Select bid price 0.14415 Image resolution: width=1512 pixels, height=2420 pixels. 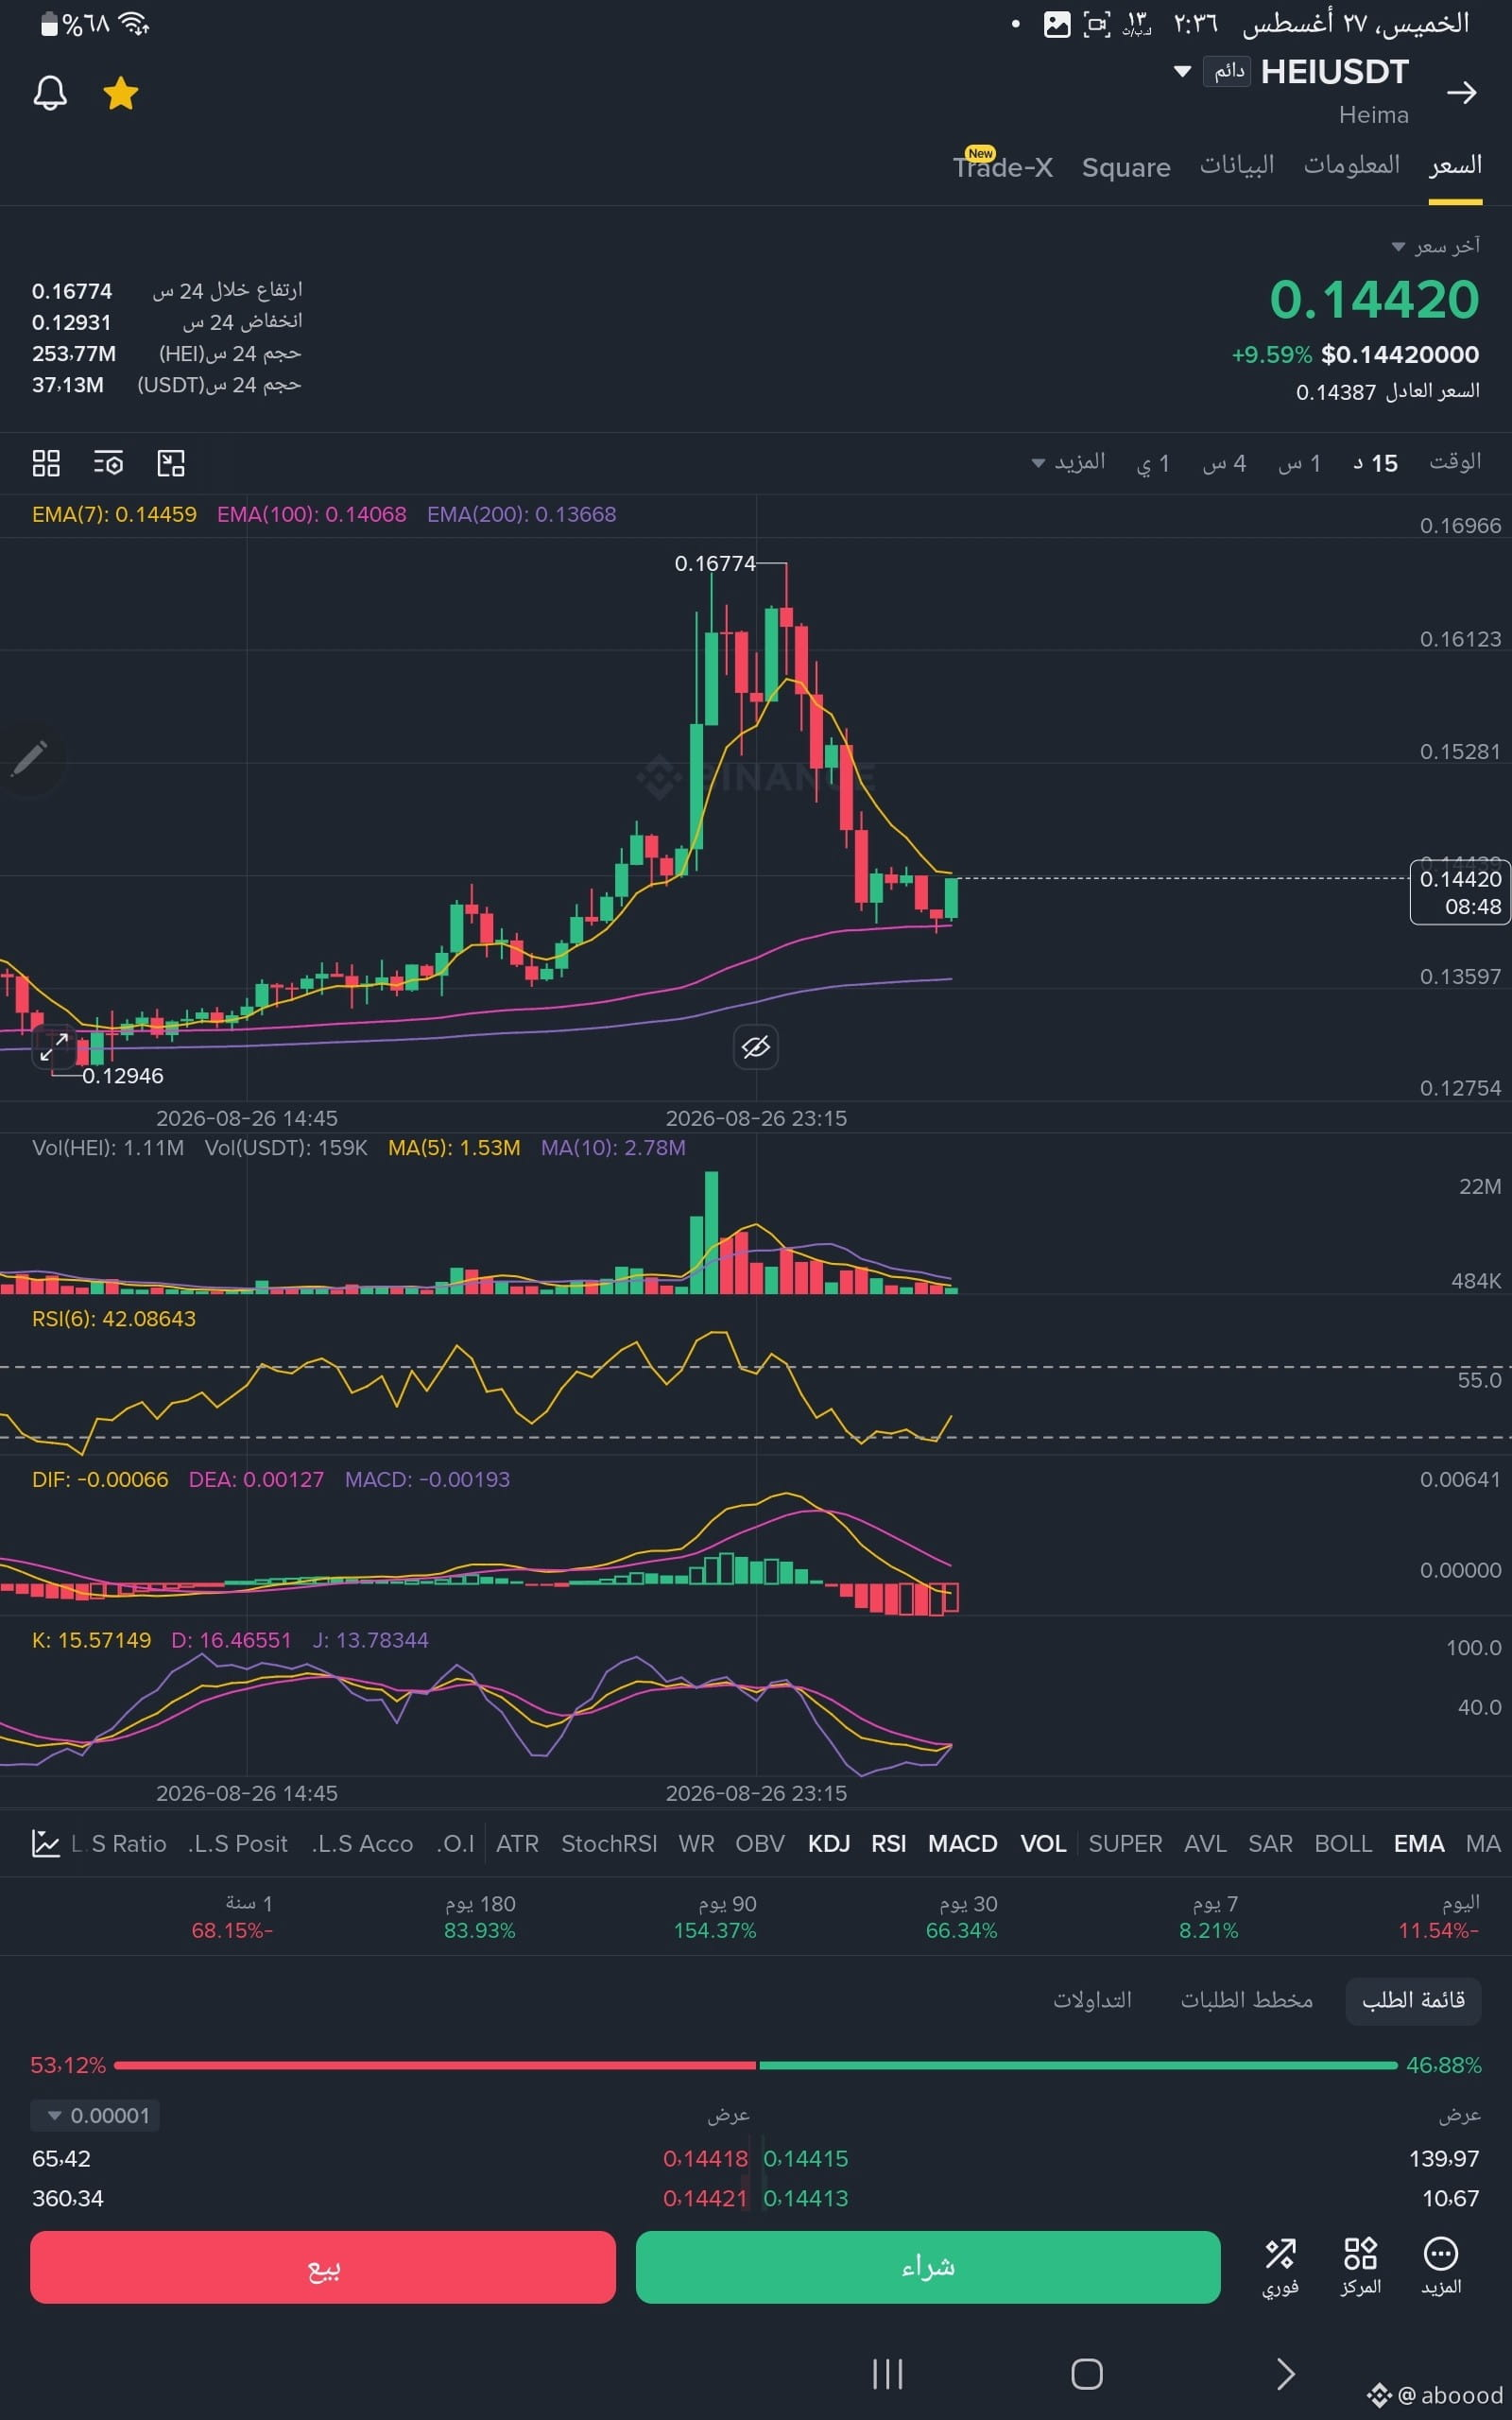point(806,2158)
